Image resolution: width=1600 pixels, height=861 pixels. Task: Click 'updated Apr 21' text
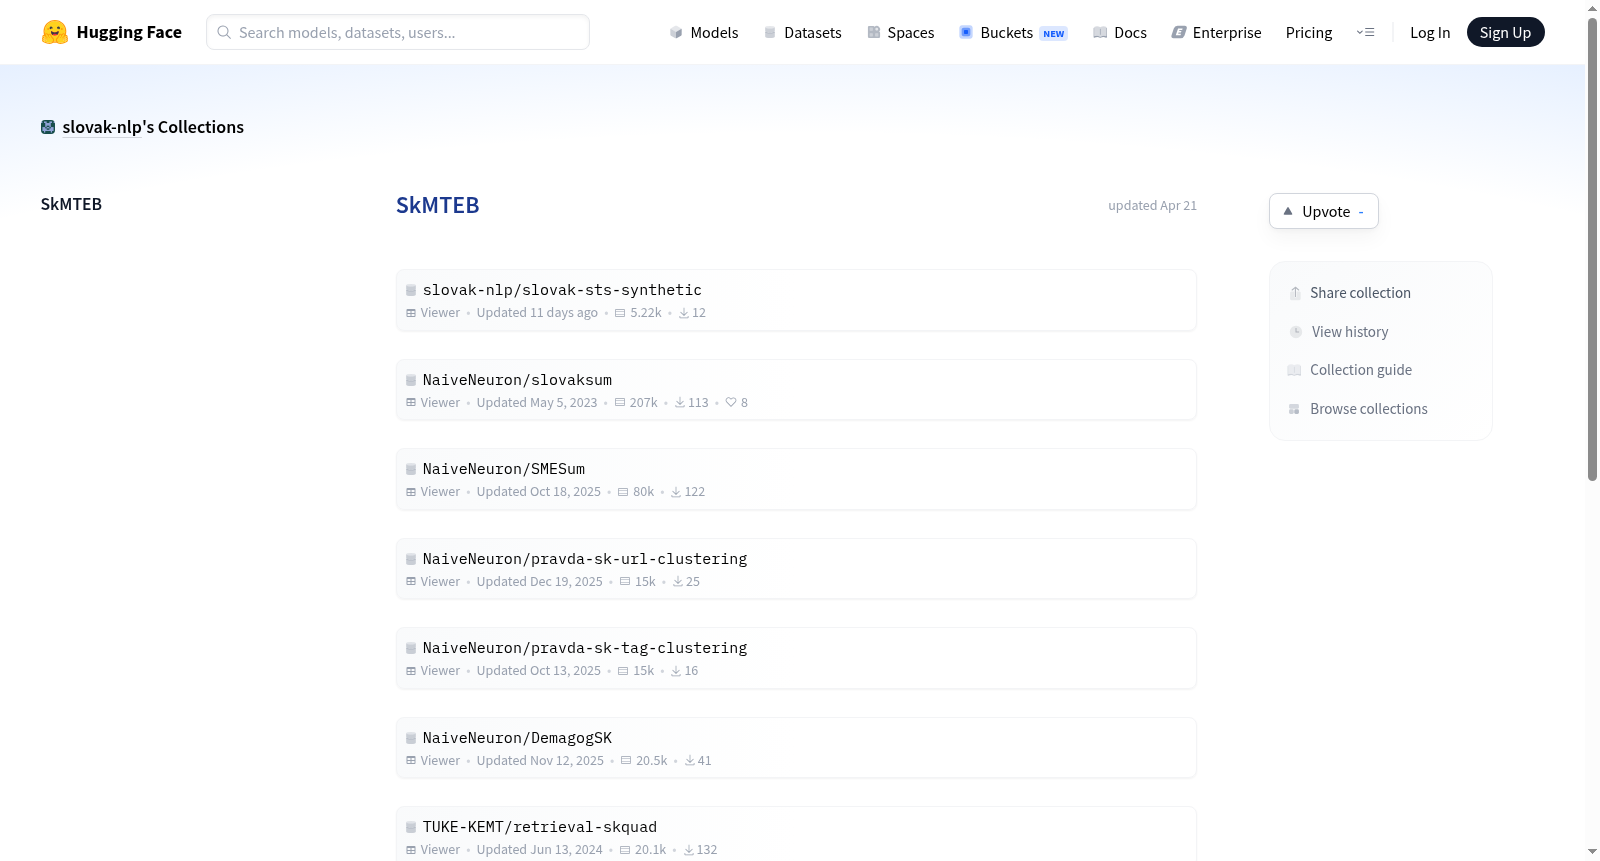1152,205
